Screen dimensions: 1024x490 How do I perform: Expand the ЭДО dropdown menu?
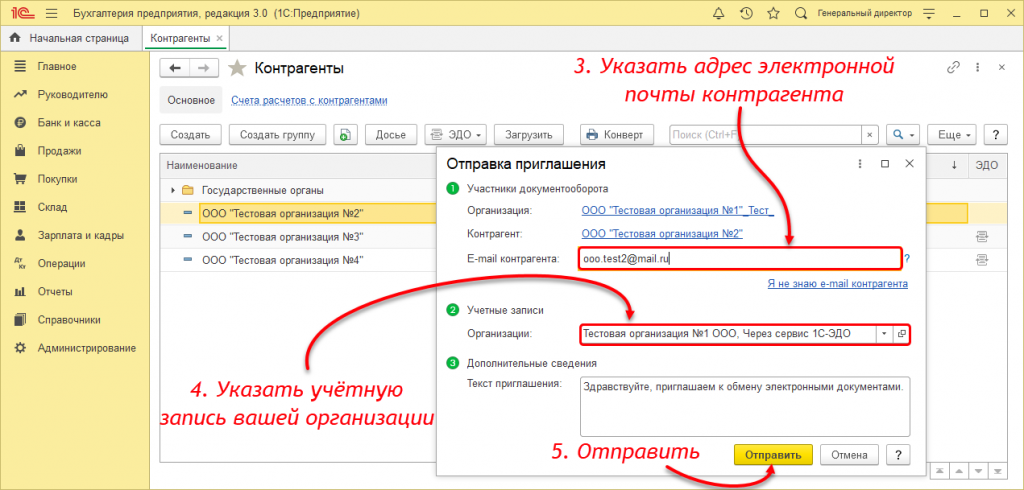(455, 135)
